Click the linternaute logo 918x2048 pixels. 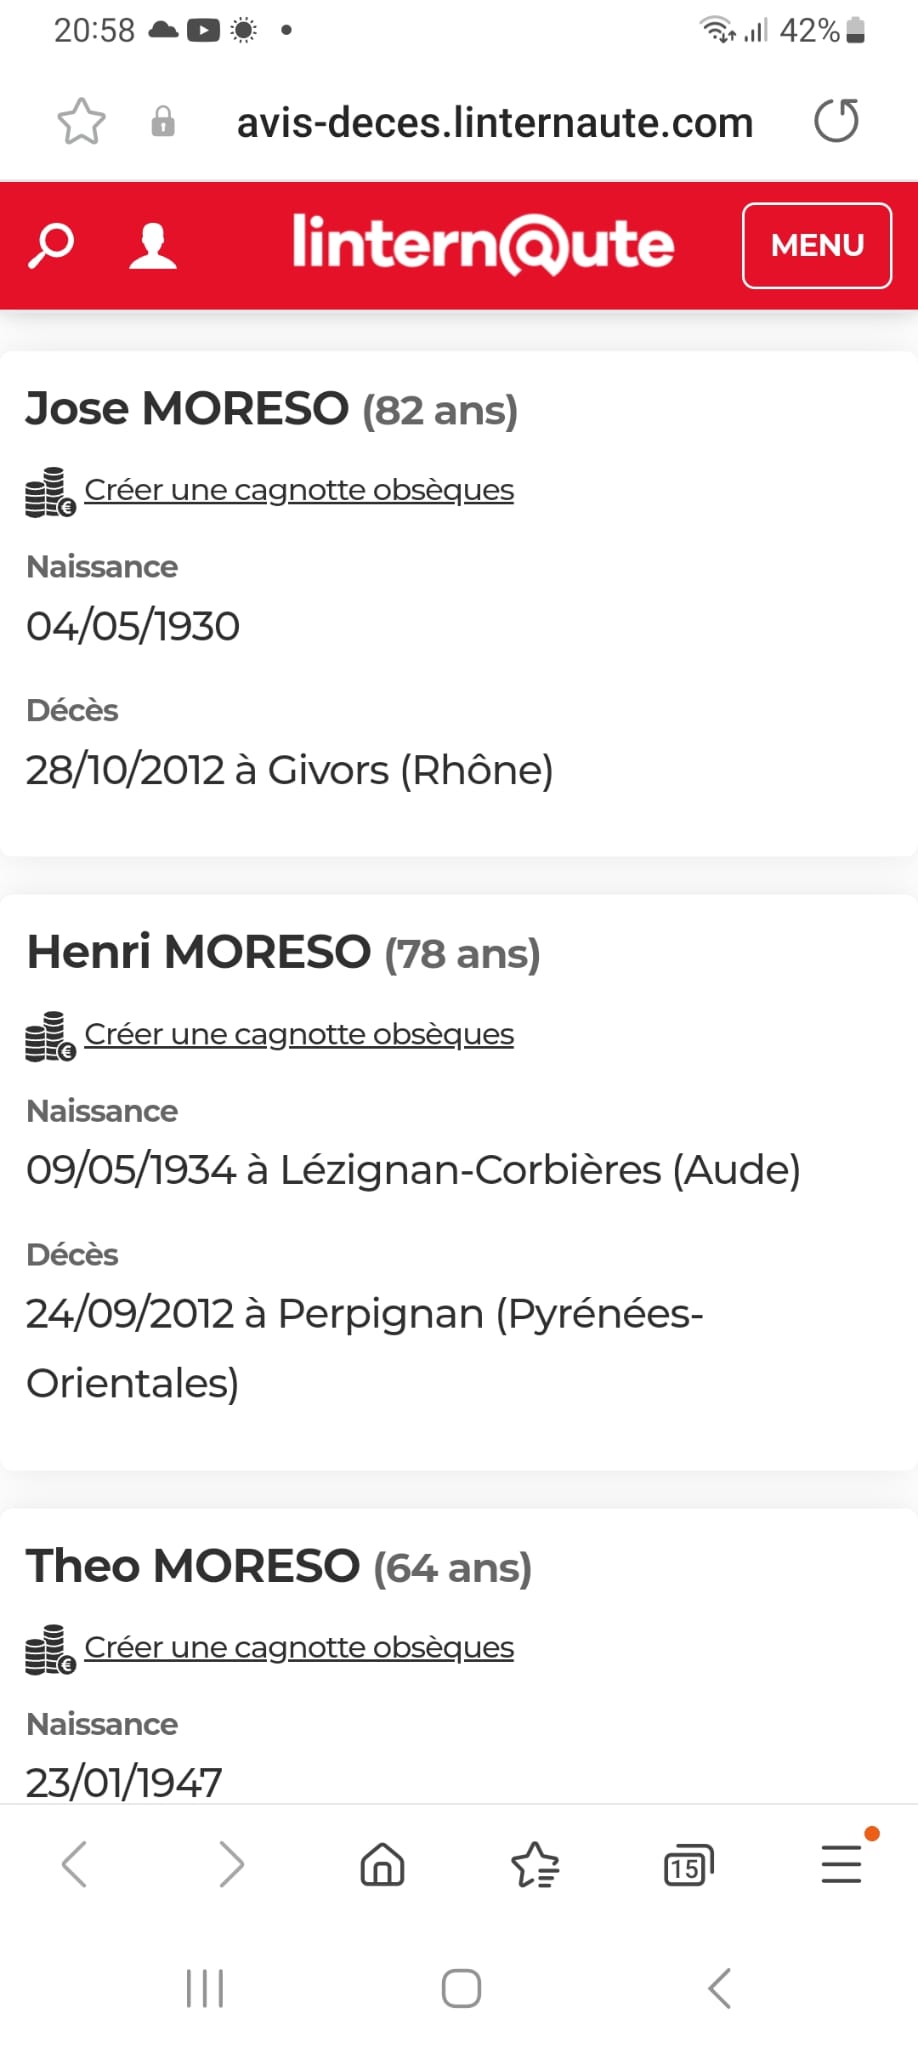click(483, 245)
